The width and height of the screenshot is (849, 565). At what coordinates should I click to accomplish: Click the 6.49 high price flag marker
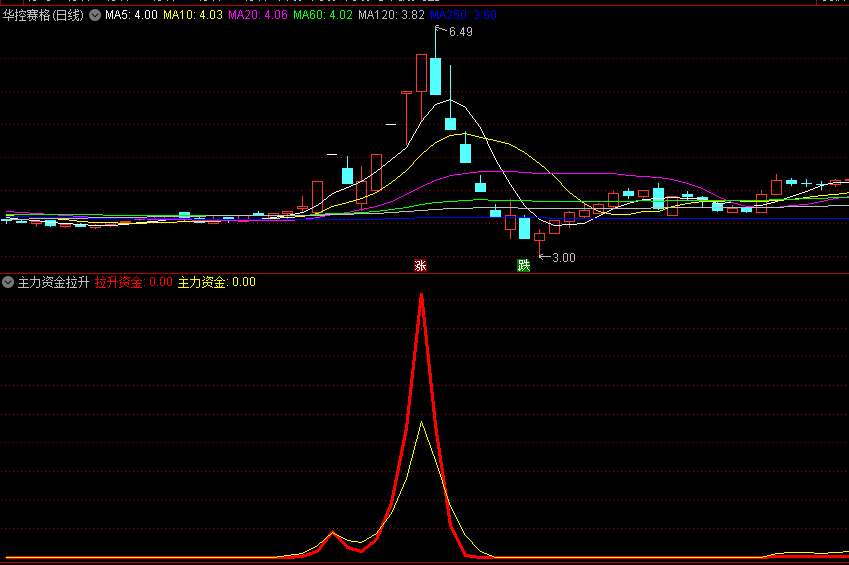[x=459, y=32]
